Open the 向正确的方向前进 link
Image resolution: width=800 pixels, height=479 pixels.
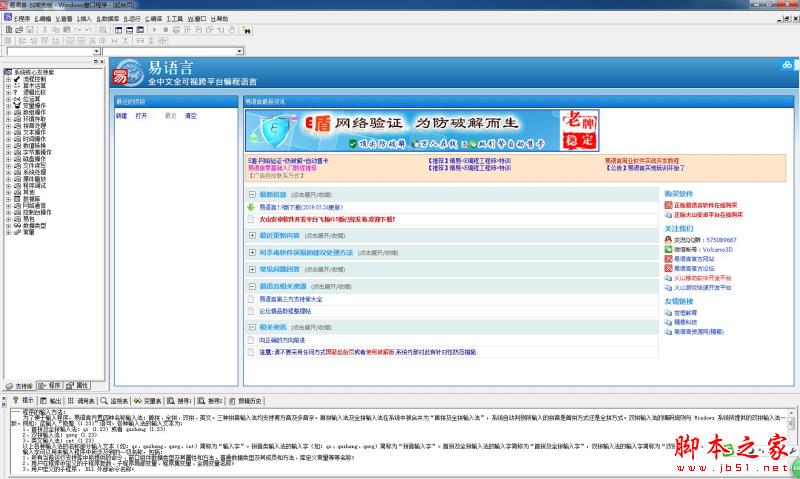(x=282, y=340)
